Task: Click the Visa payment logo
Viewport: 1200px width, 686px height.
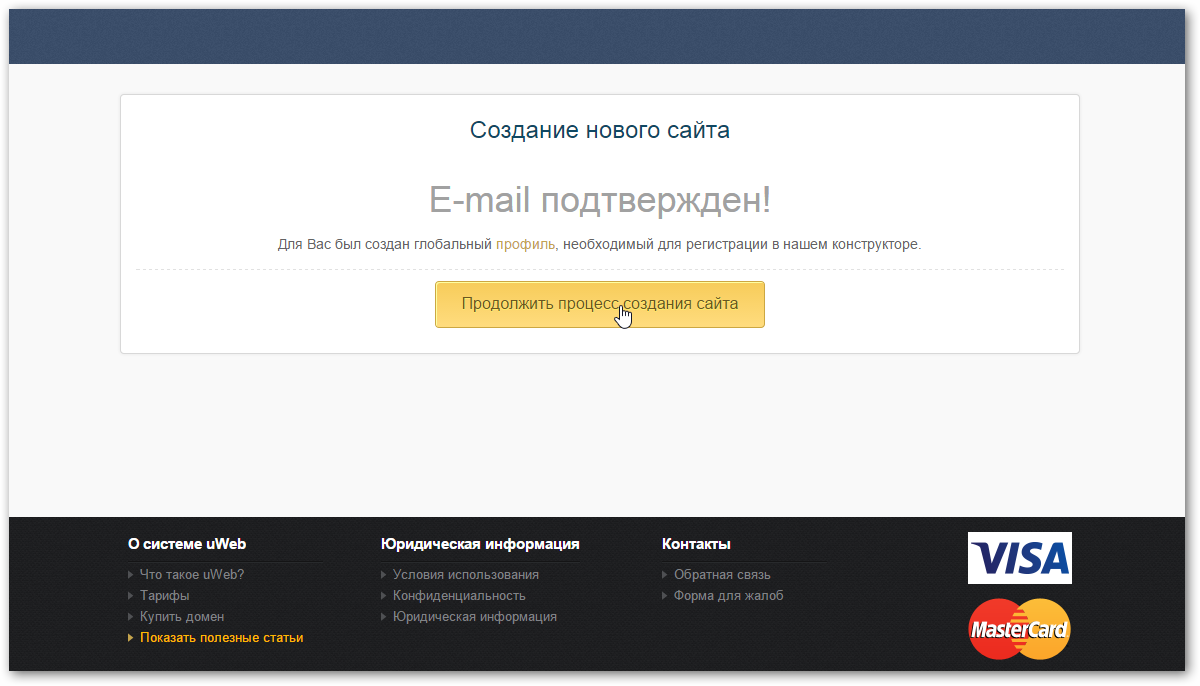Action: pos(1019,558)
